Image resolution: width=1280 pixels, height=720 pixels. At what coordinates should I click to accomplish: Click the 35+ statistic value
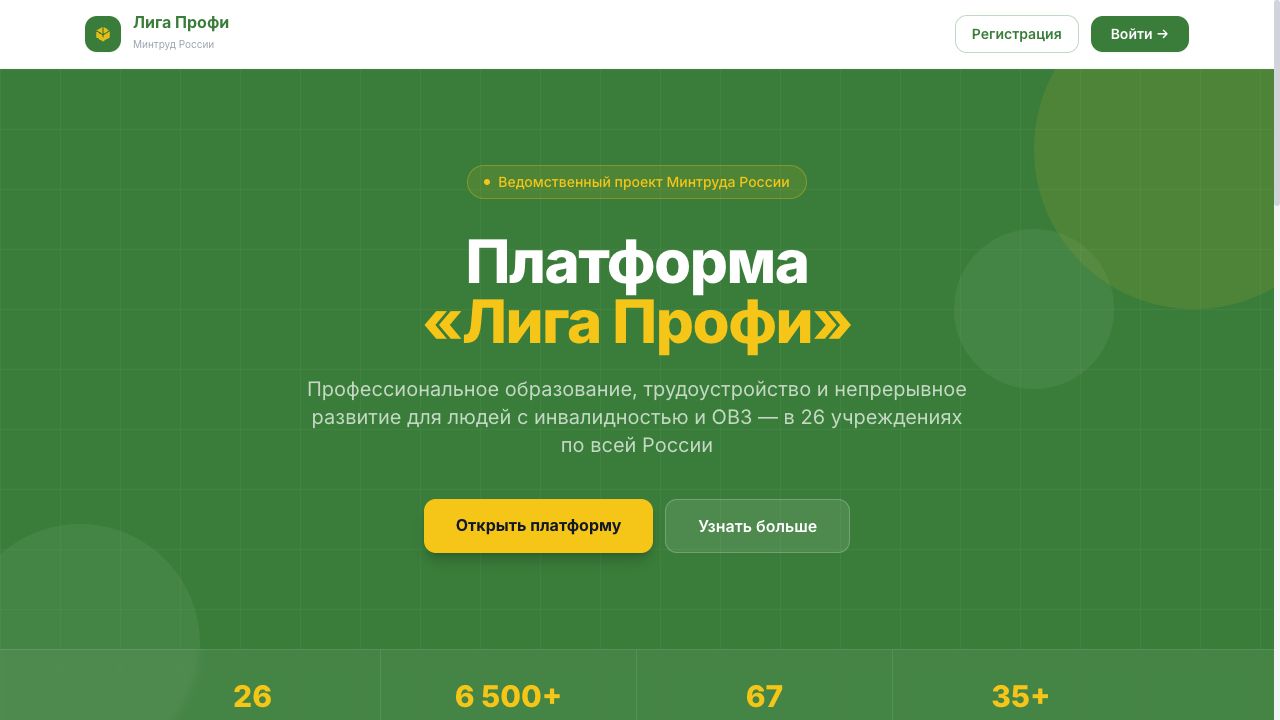[x=1020, y=696]
